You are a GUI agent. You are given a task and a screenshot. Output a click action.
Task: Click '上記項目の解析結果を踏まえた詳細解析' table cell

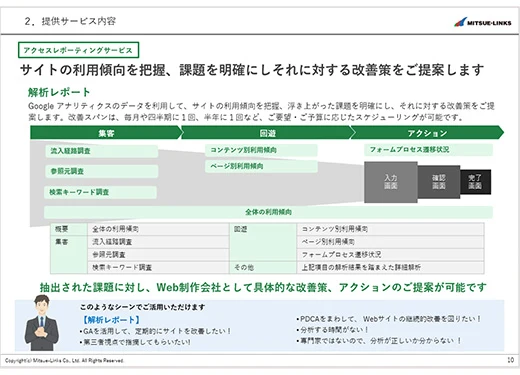point(390,267)
